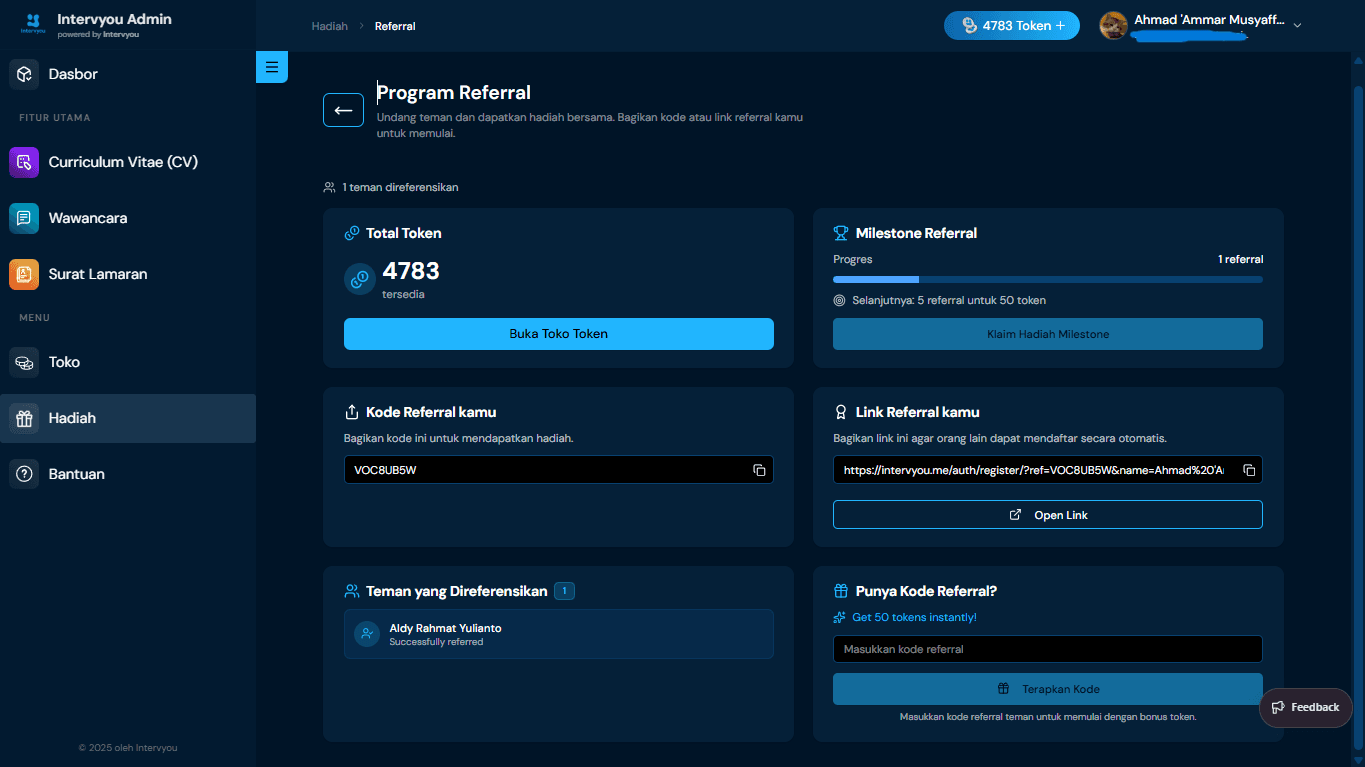Click the user avatar picture
1365x767 pixels.
pos(1114,25)
